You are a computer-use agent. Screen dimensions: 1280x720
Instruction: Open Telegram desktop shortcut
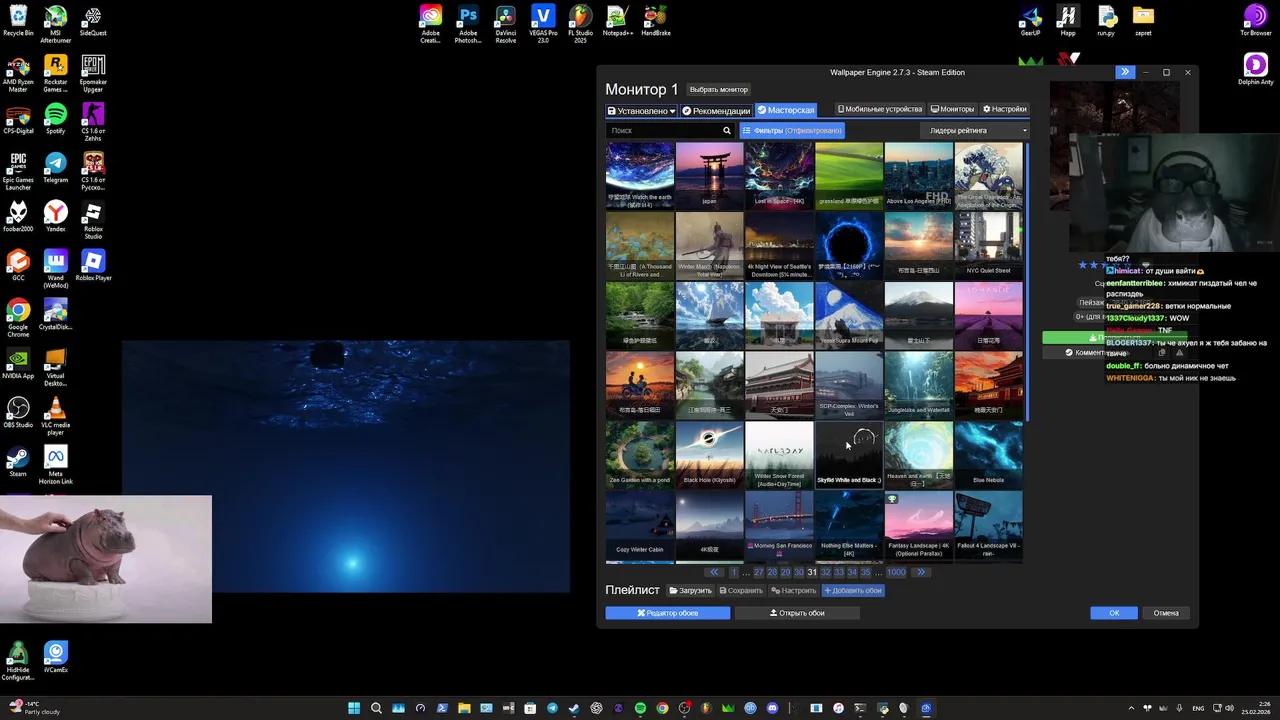point(56,166)
